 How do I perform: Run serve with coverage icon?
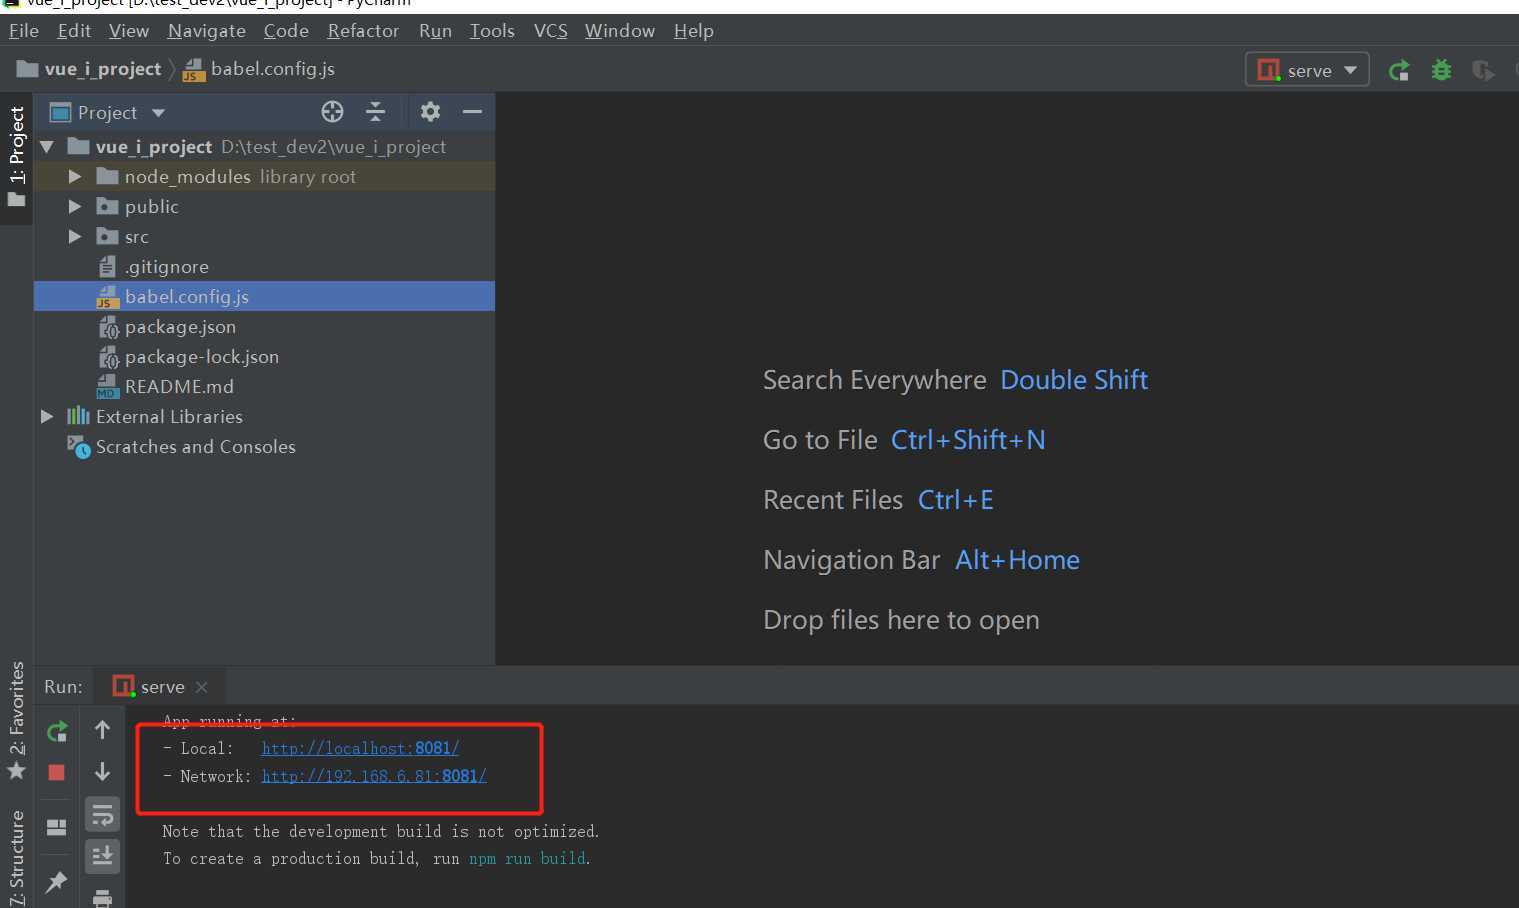1483,70
